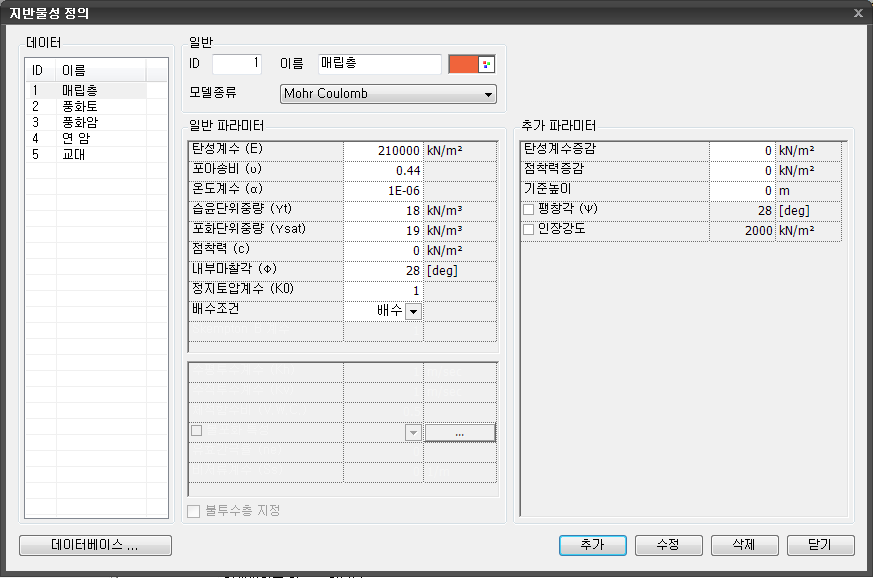
Task: Click the 이름 text field containing 매립층
Action: [x=379, y=64]
